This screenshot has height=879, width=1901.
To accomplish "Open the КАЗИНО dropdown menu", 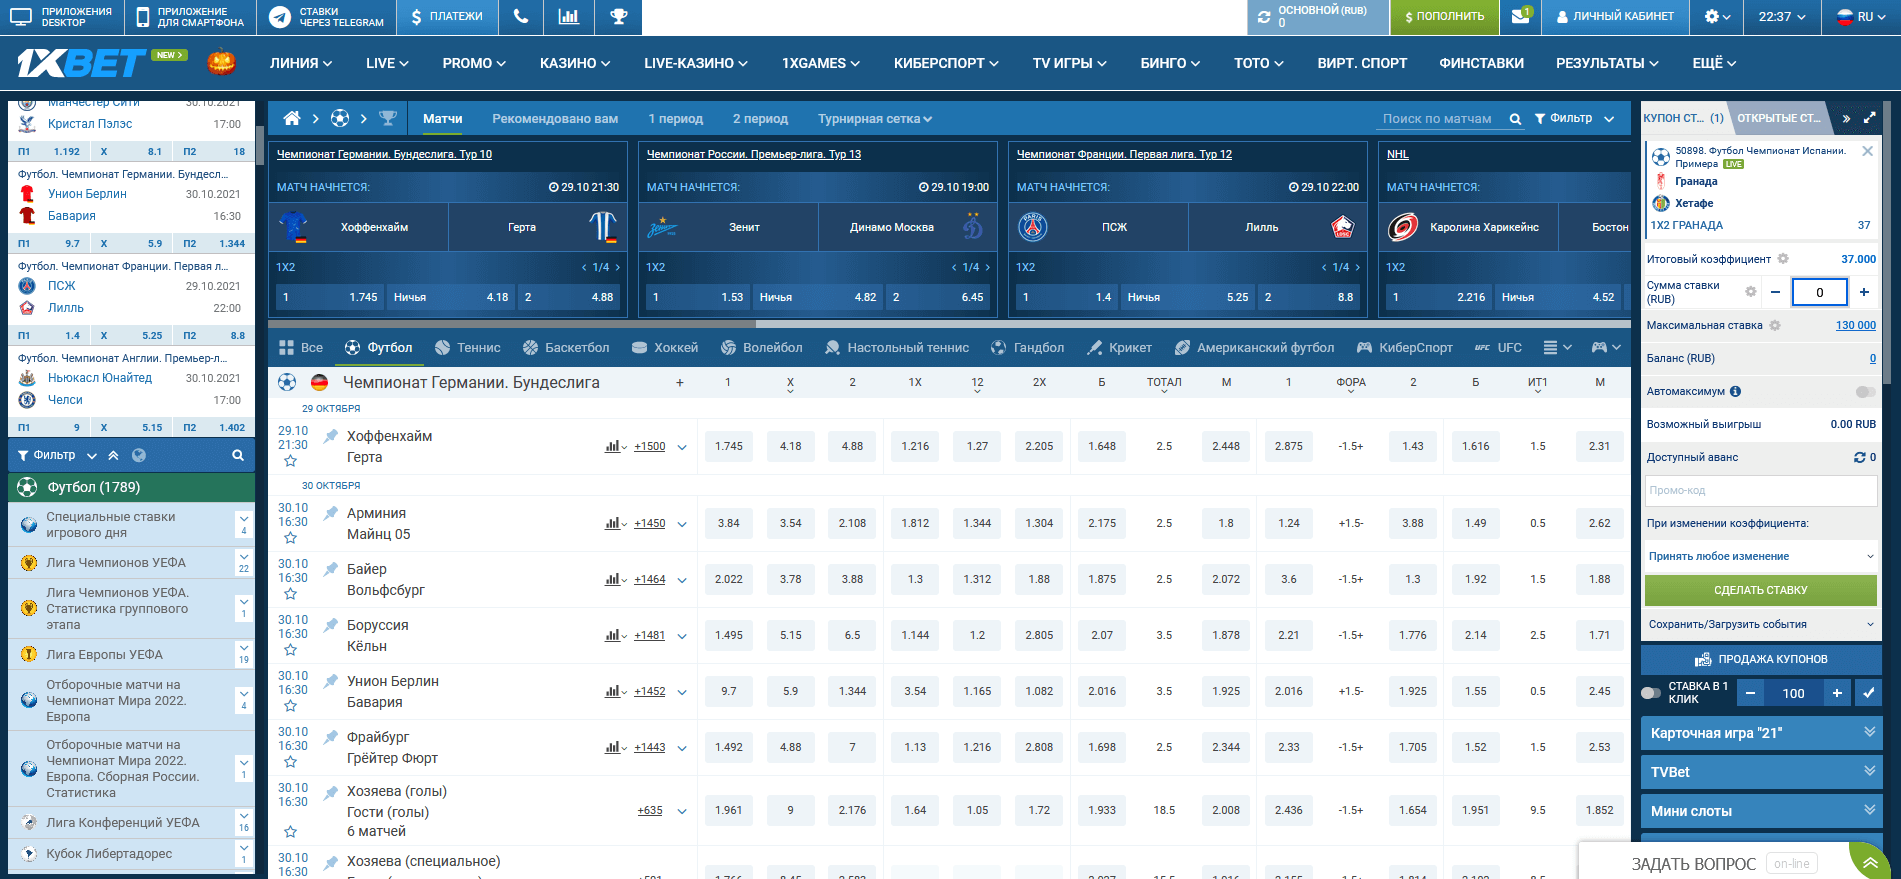I will [575, 63].
